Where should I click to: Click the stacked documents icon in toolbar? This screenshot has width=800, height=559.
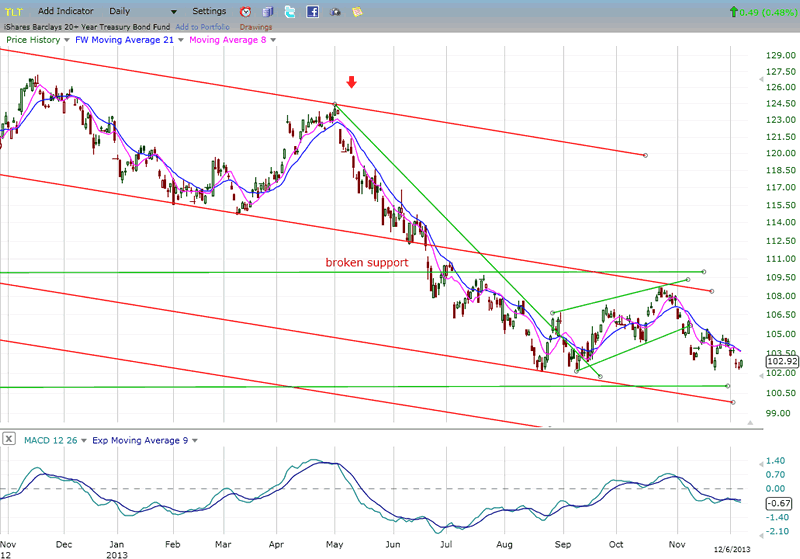click(267, 11)
